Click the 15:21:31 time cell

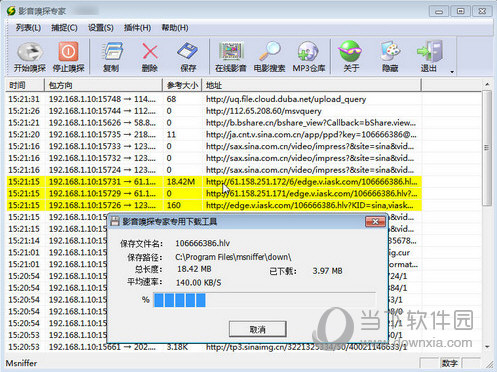(24, 99)
